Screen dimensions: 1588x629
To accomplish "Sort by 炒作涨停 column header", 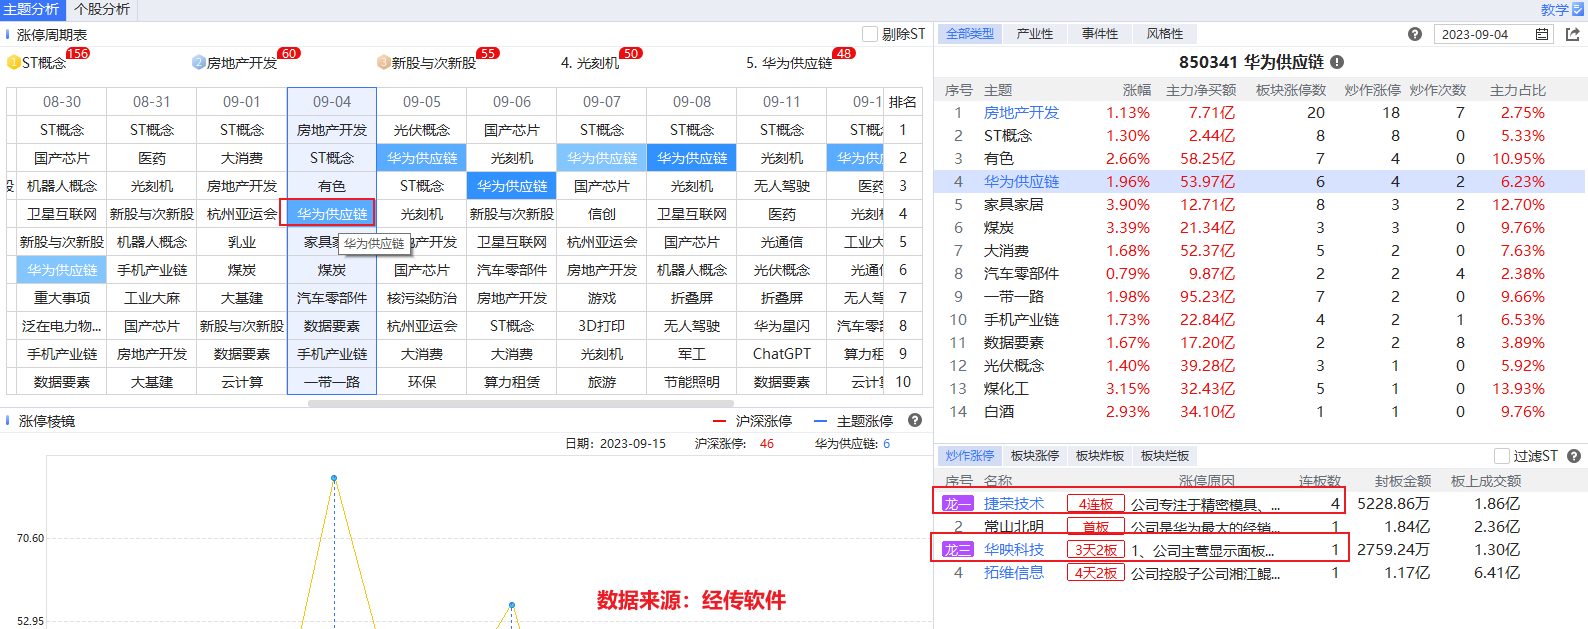I will (x=1372, y=90).
